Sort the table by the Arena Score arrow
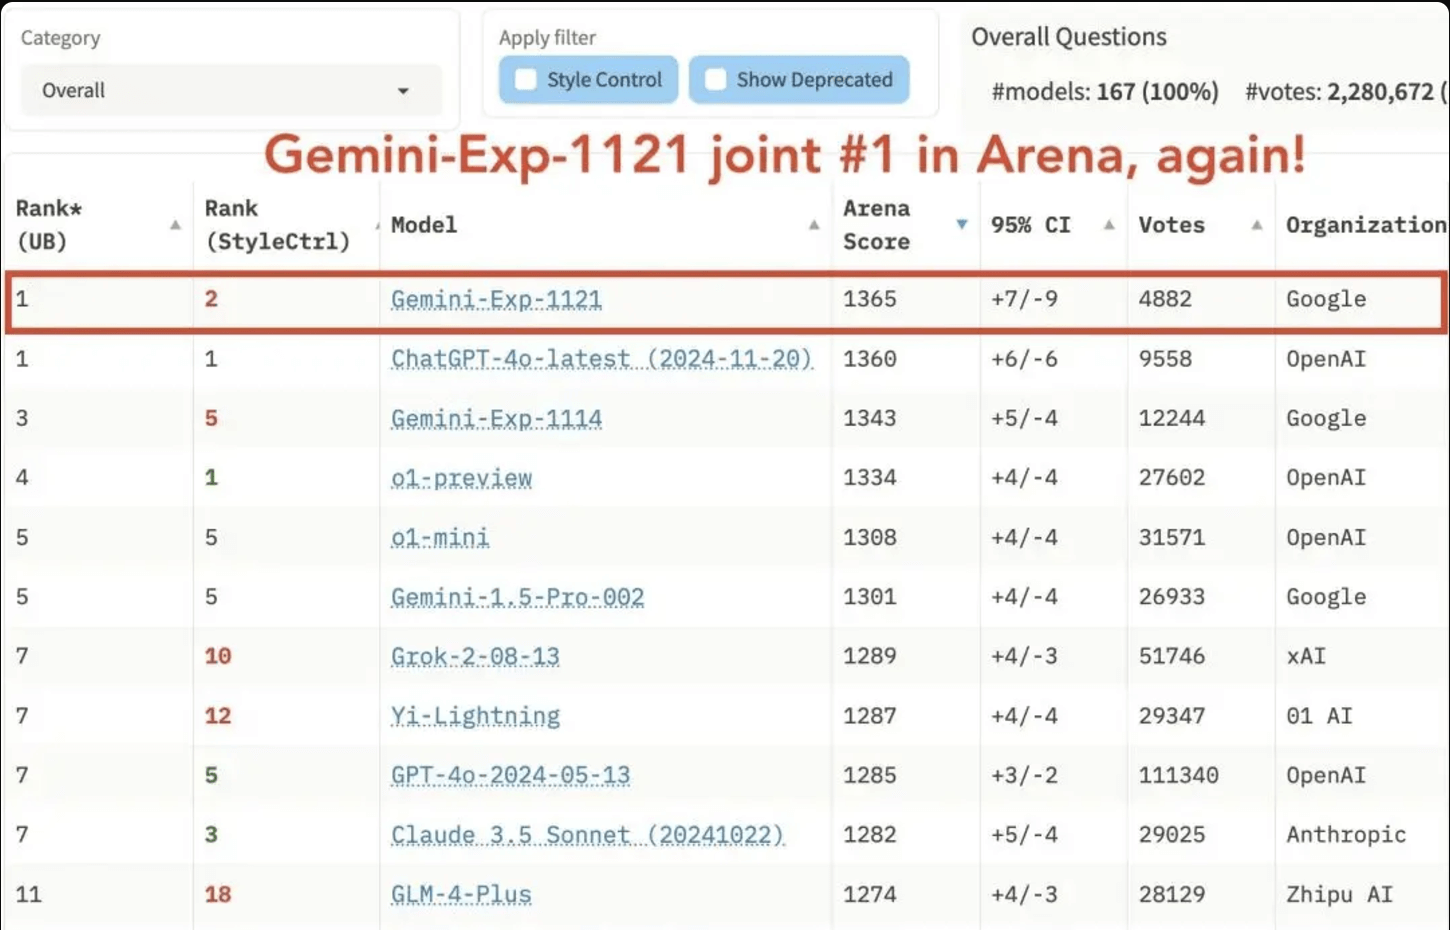Image resolution: width=1450 pixels, height=930 pixels. [x=961, y=224]
